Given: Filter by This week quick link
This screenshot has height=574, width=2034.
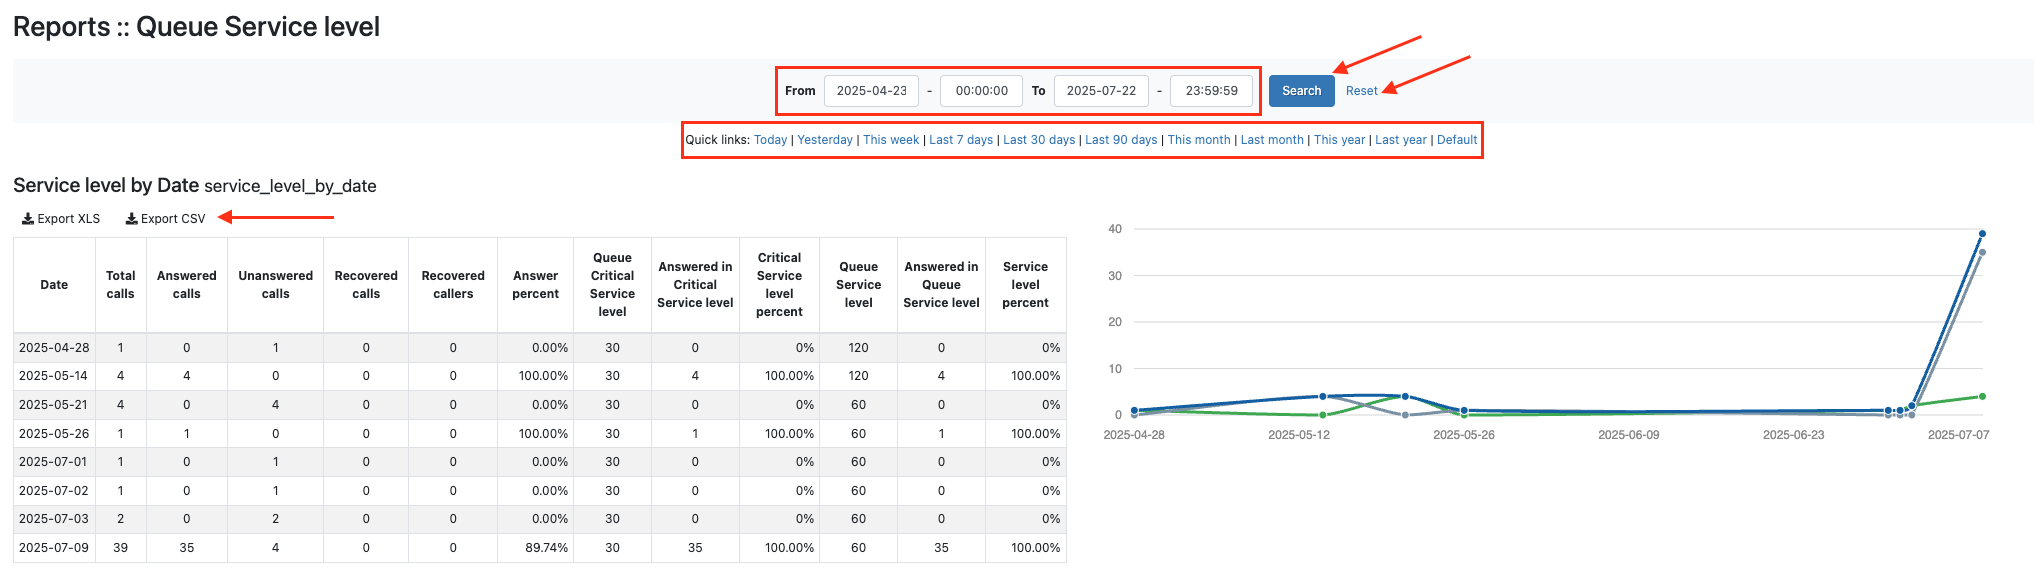Looking at the screenshot, I should tap(891, 140).
